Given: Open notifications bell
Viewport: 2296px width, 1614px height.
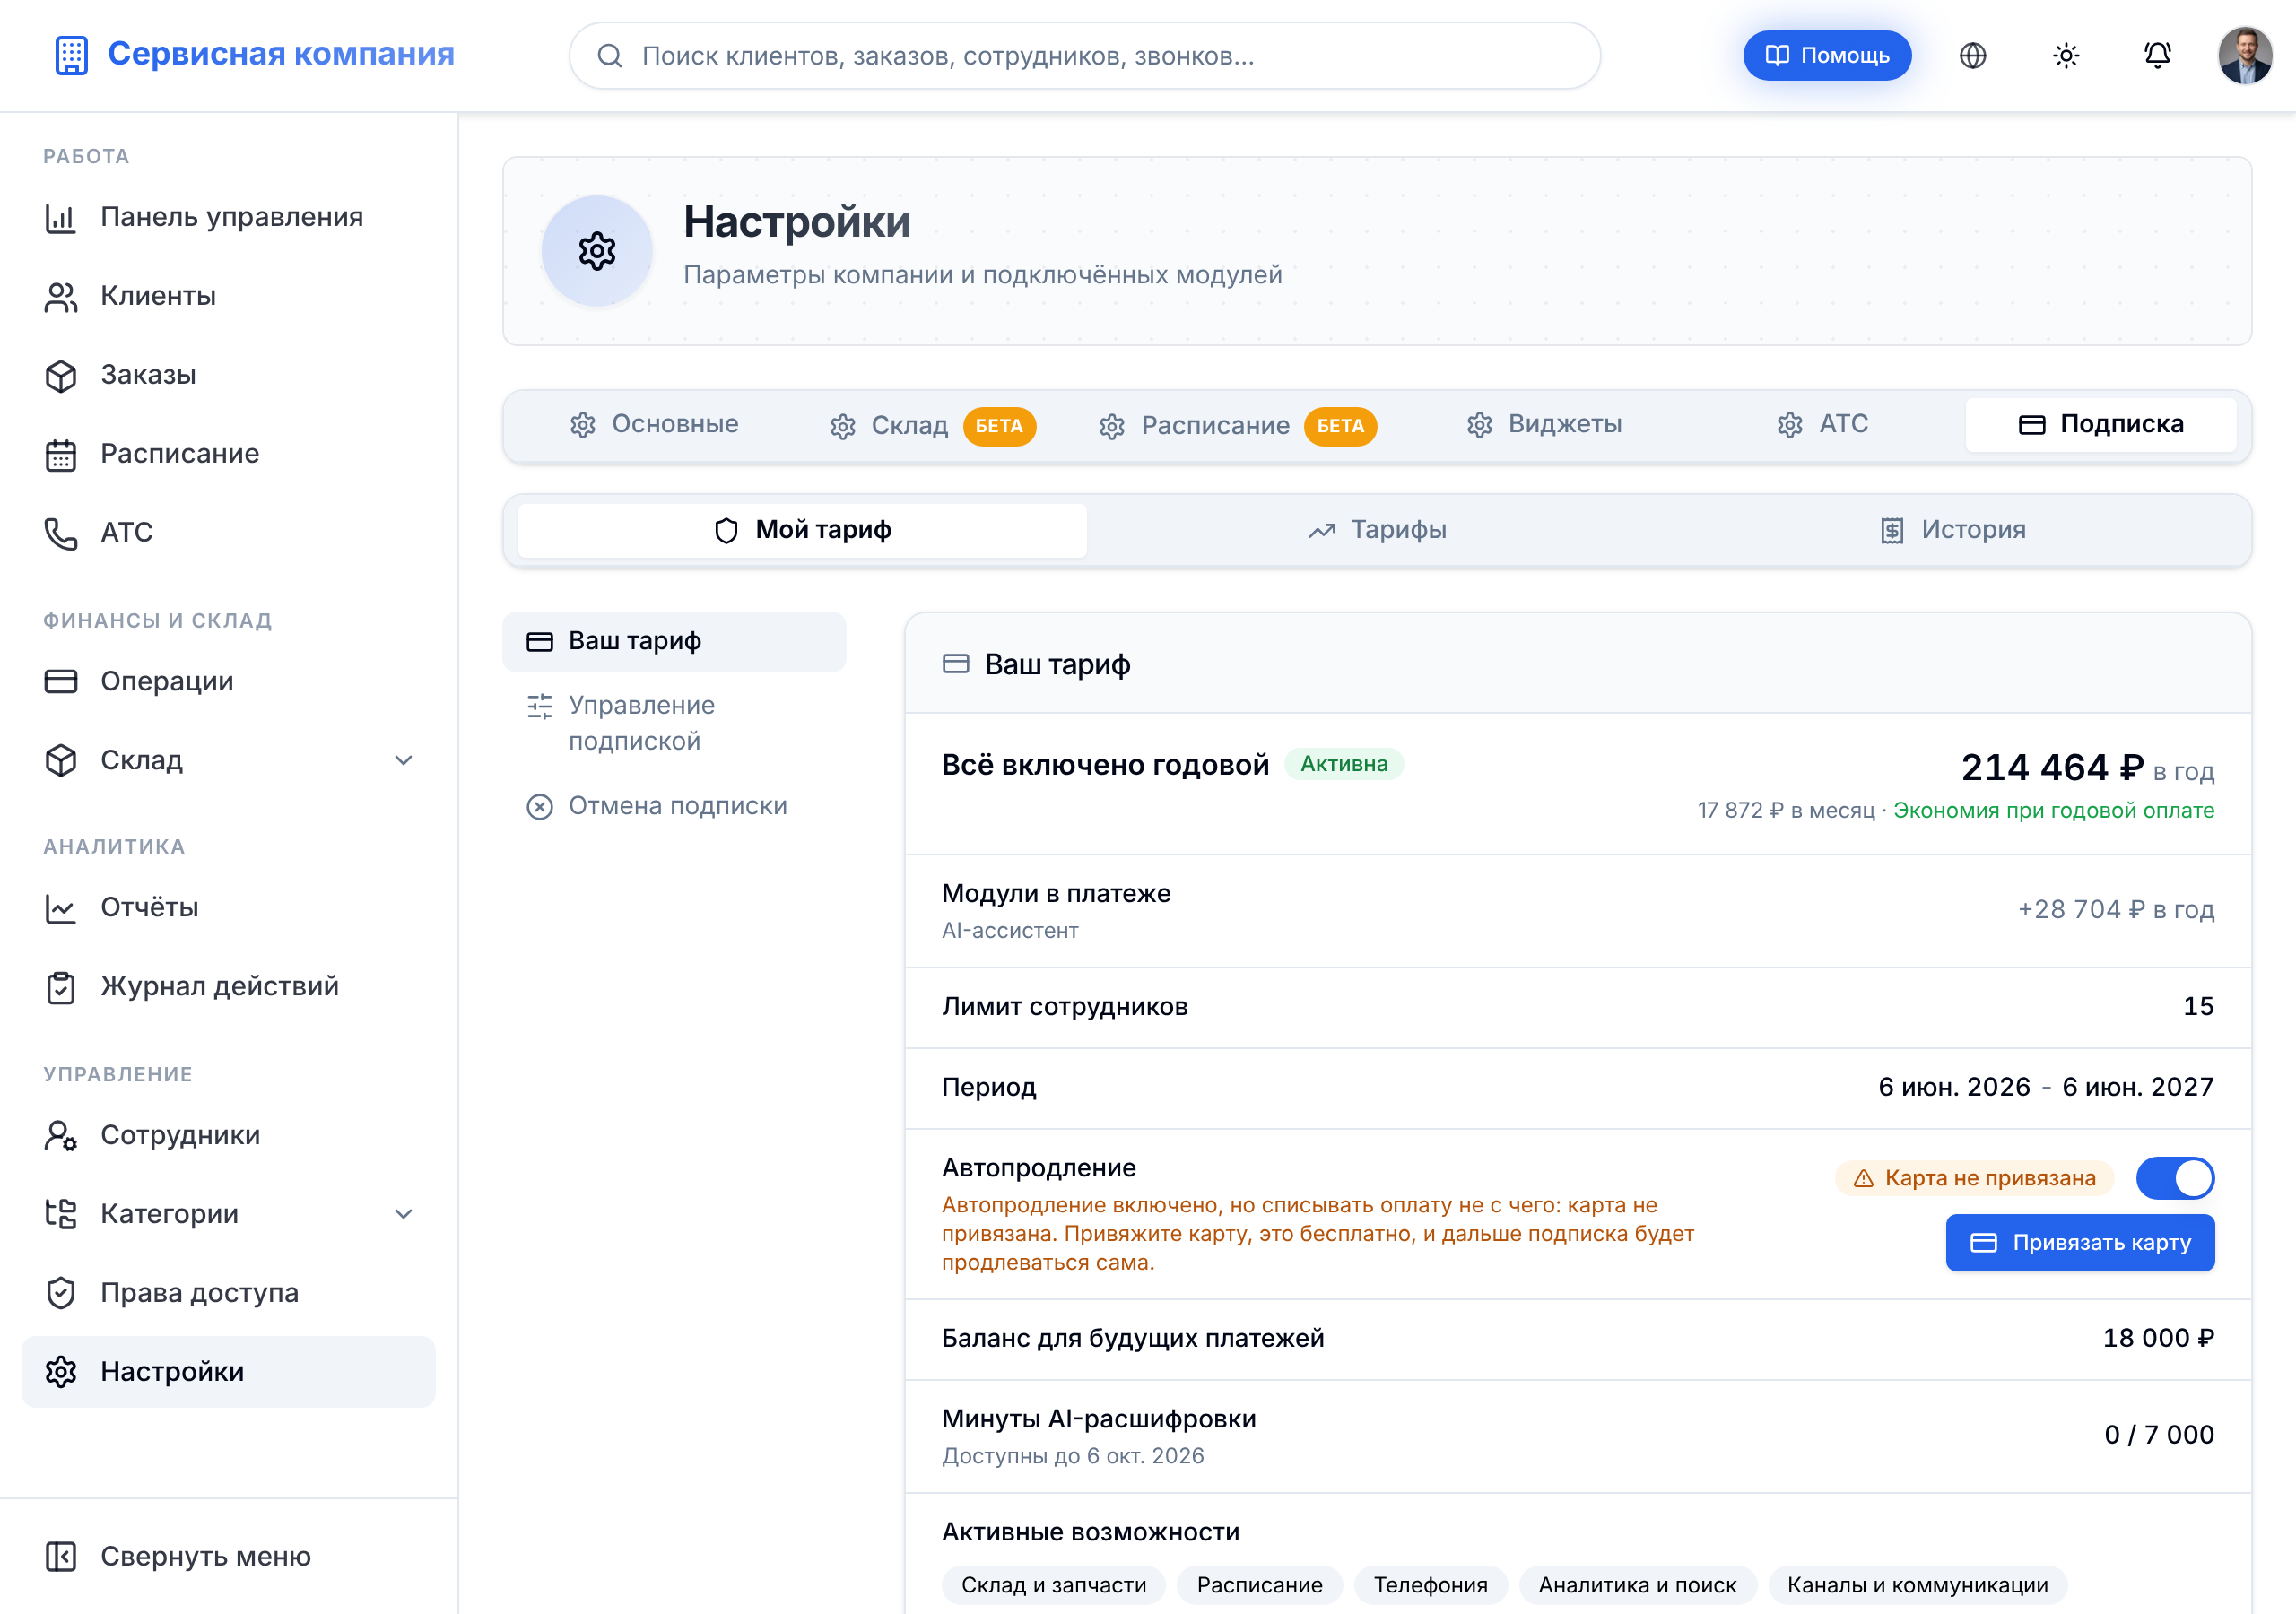Looking at the screenshot, I should click(x=2157, y=56).
